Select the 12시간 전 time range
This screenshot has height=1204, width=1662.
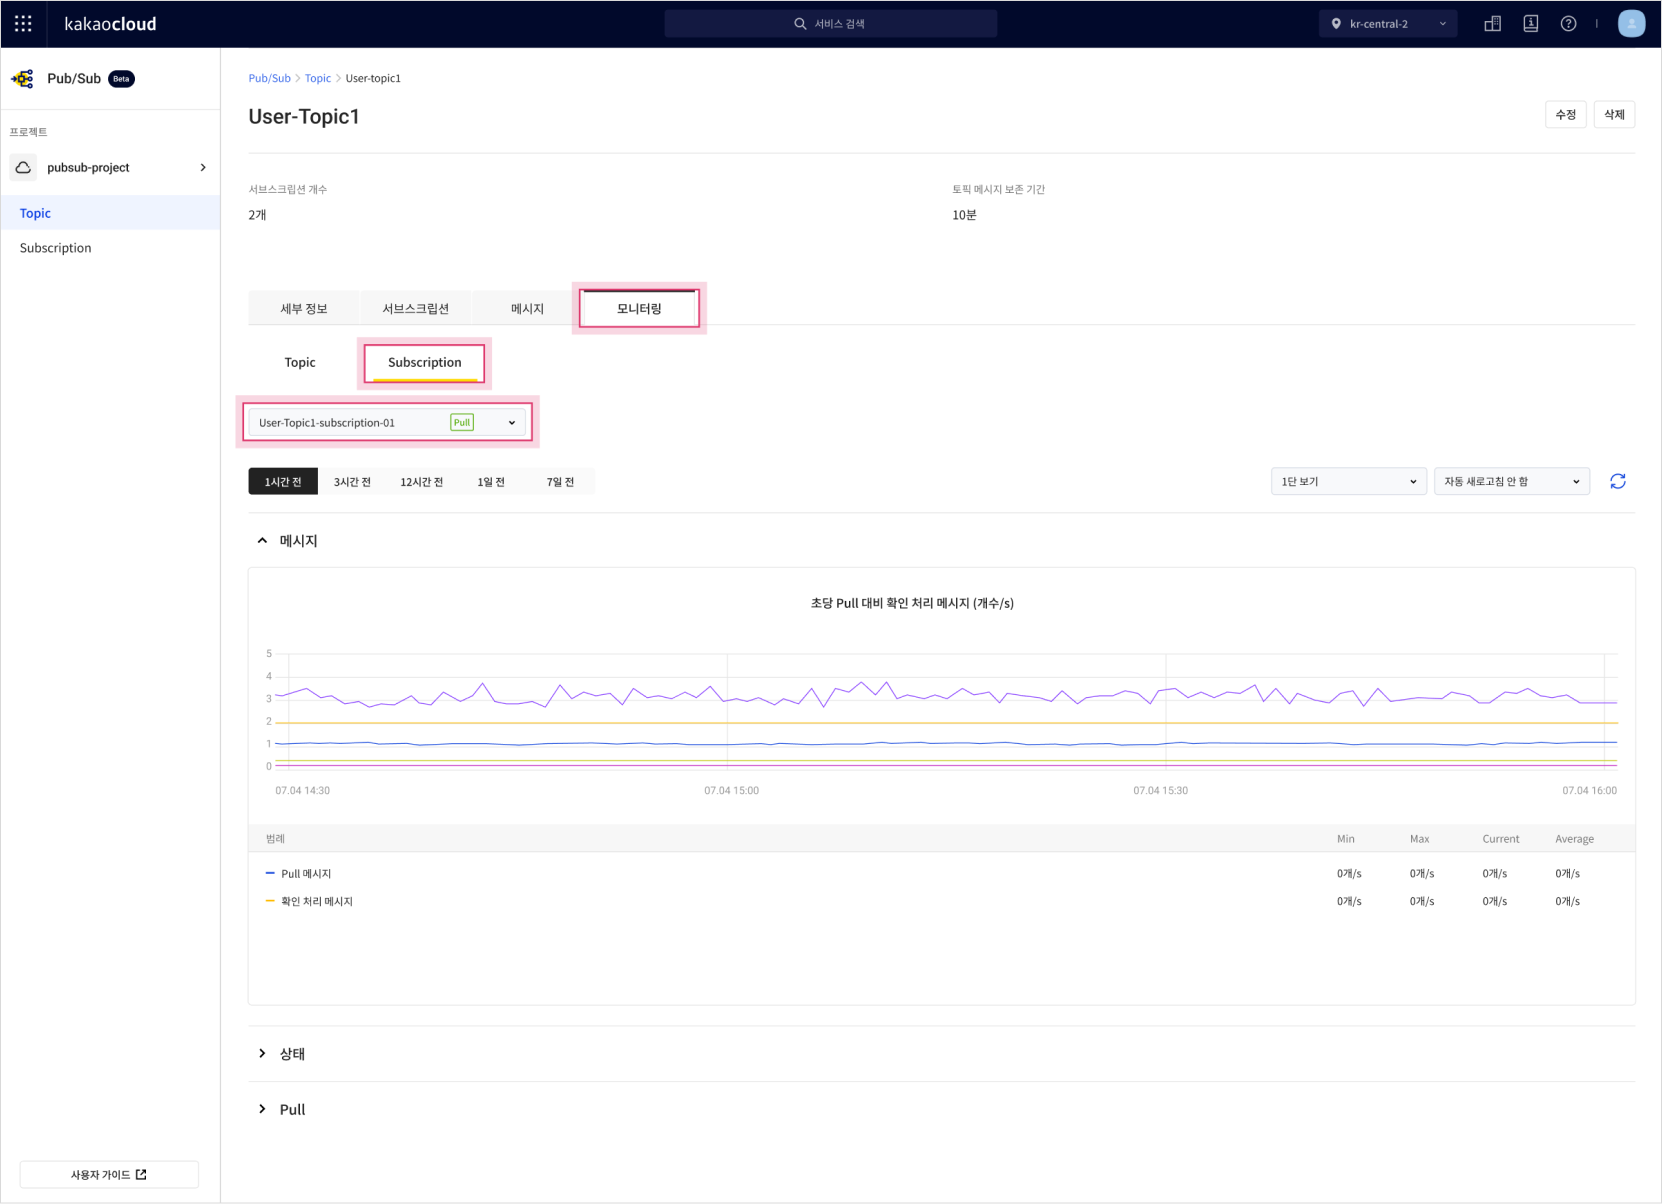pos(421,482)
